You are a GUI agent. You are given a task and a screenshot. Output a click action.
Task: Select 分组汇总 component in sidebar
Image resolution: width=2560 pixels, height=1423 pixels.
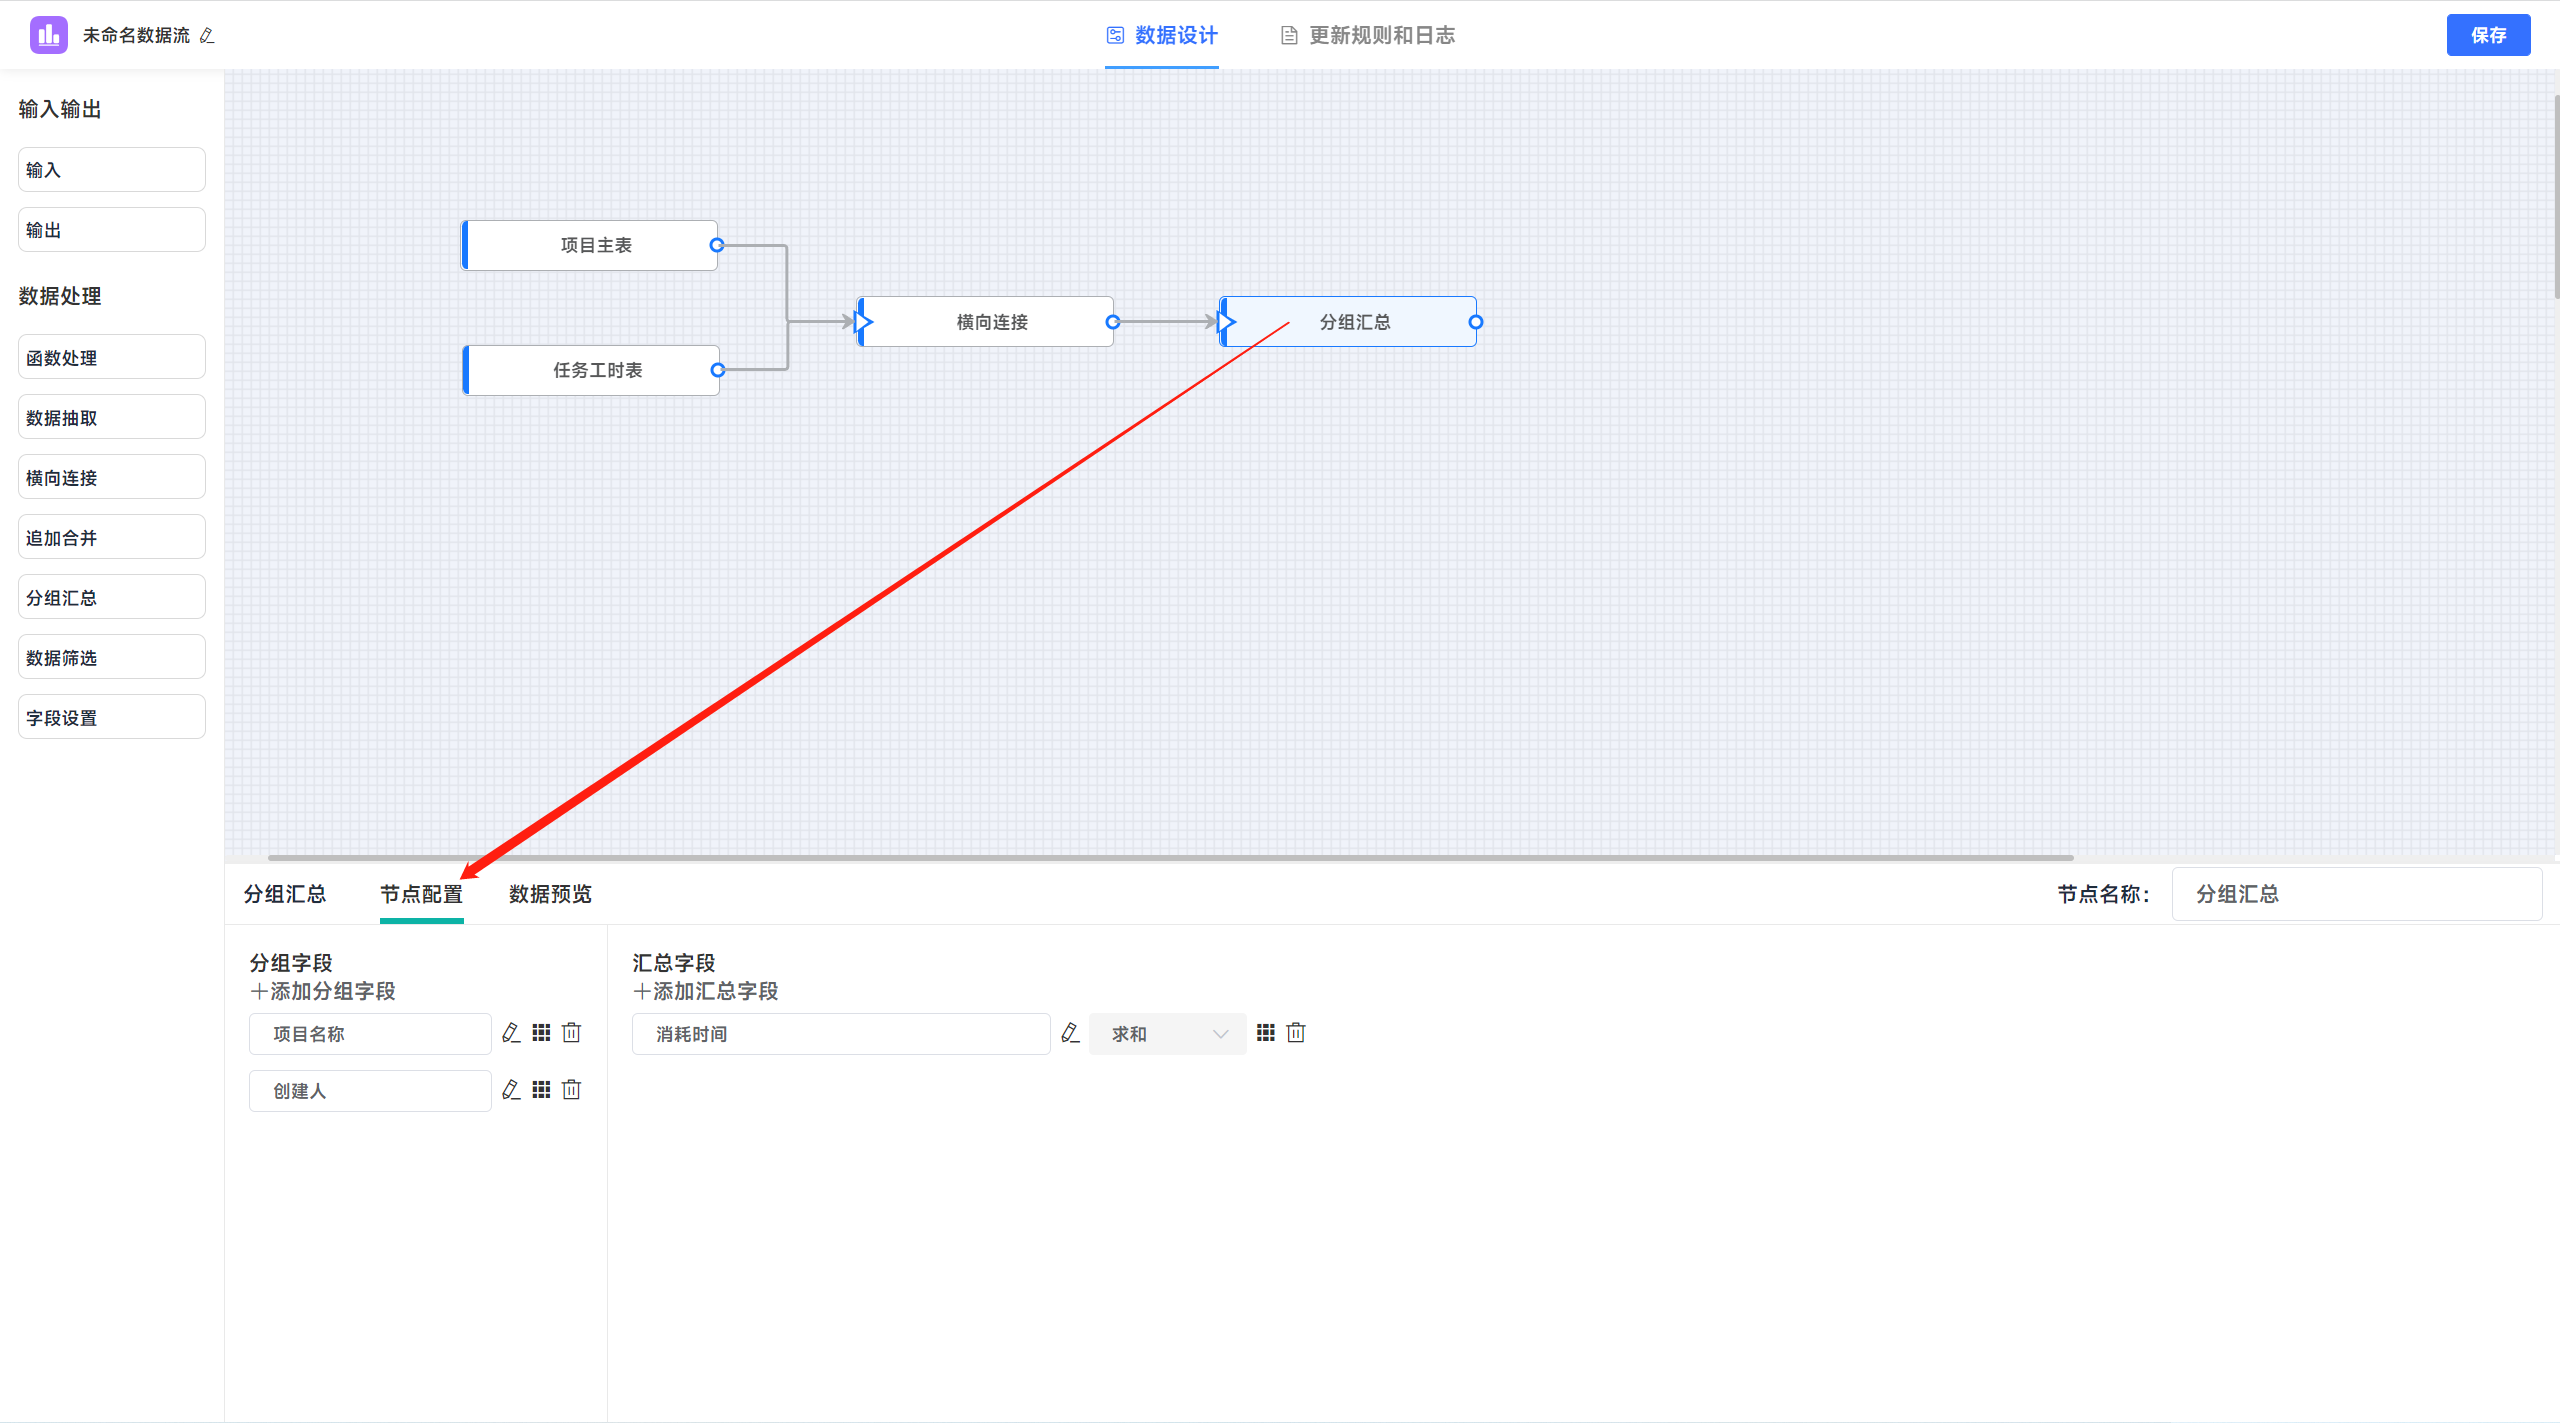click(112, 597)
